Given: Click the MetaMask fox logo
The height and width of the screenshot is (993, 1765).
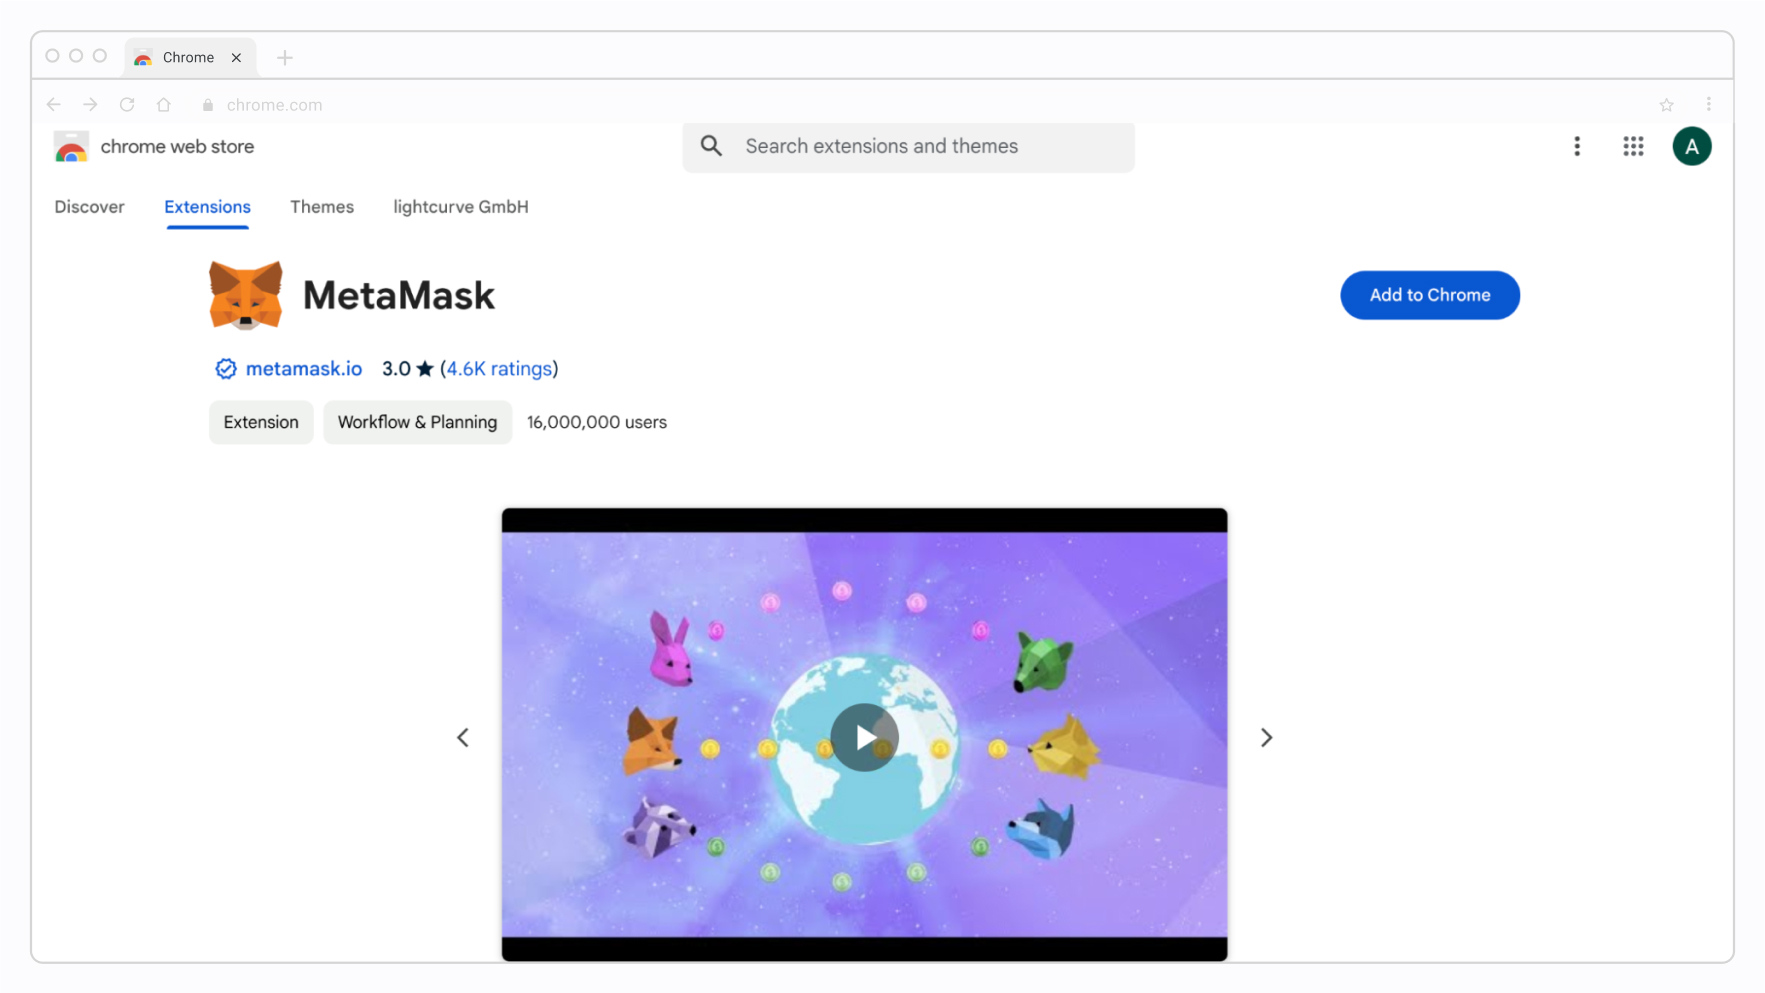Looking at the screenshot, I should (245, 295).
